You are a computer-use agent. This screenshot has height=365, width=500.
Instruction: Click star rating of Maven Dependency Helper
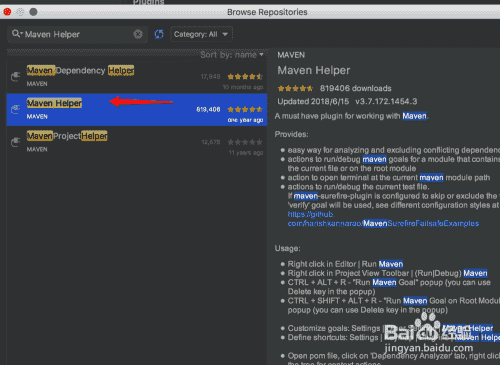[245, 77]
